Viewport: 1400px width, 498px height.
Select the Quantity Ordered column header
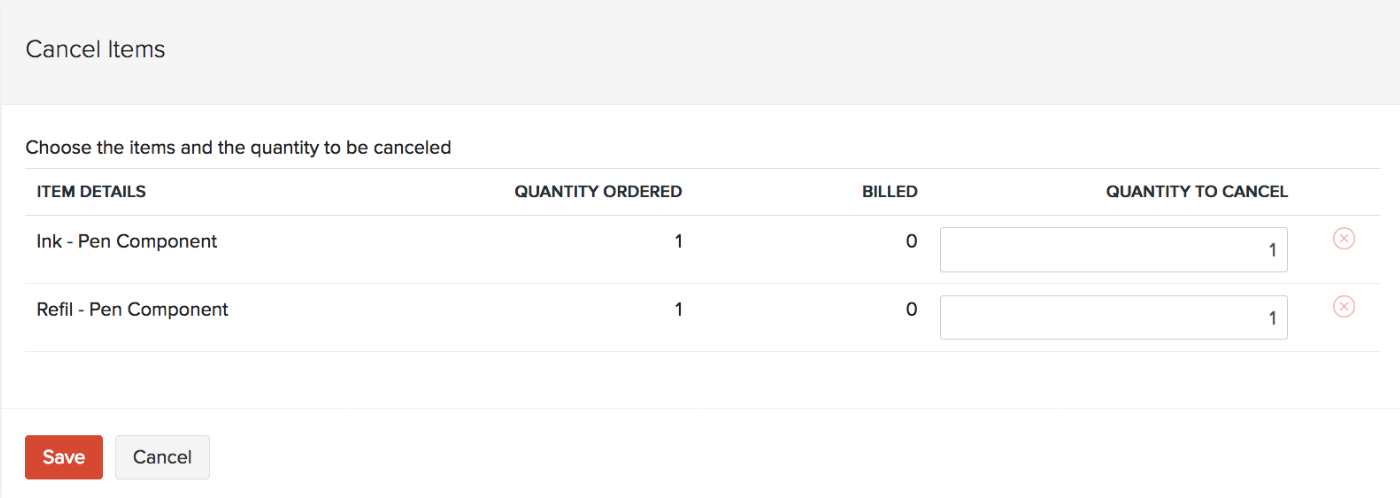(x=598, y=192)
